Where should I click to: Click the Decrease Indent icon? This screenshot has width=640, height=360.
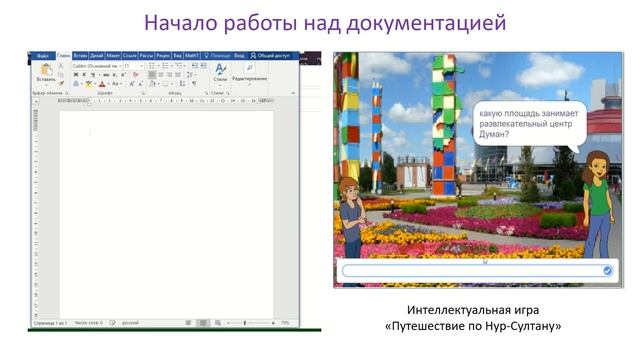(x=195, y=66)
